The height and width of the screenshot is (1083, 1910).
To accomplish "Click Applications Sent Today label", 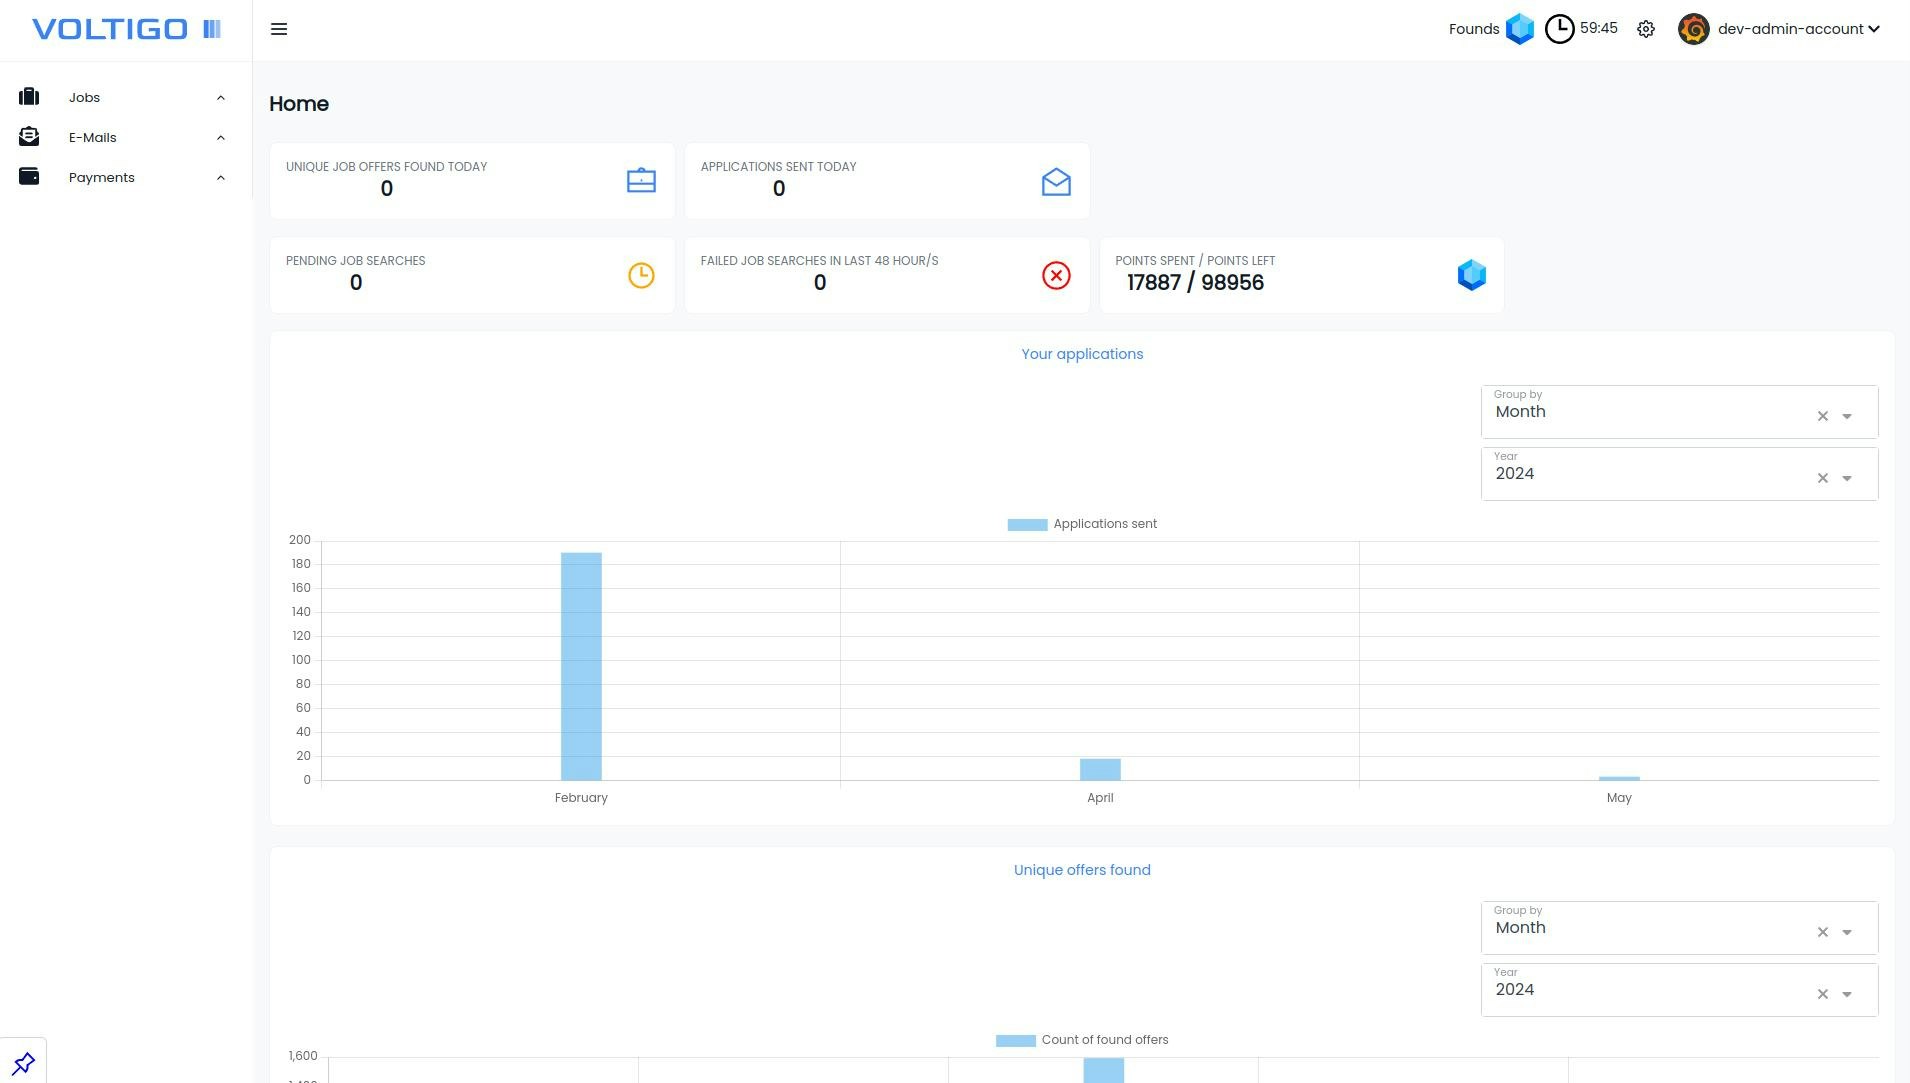I will tap(778, 167).
